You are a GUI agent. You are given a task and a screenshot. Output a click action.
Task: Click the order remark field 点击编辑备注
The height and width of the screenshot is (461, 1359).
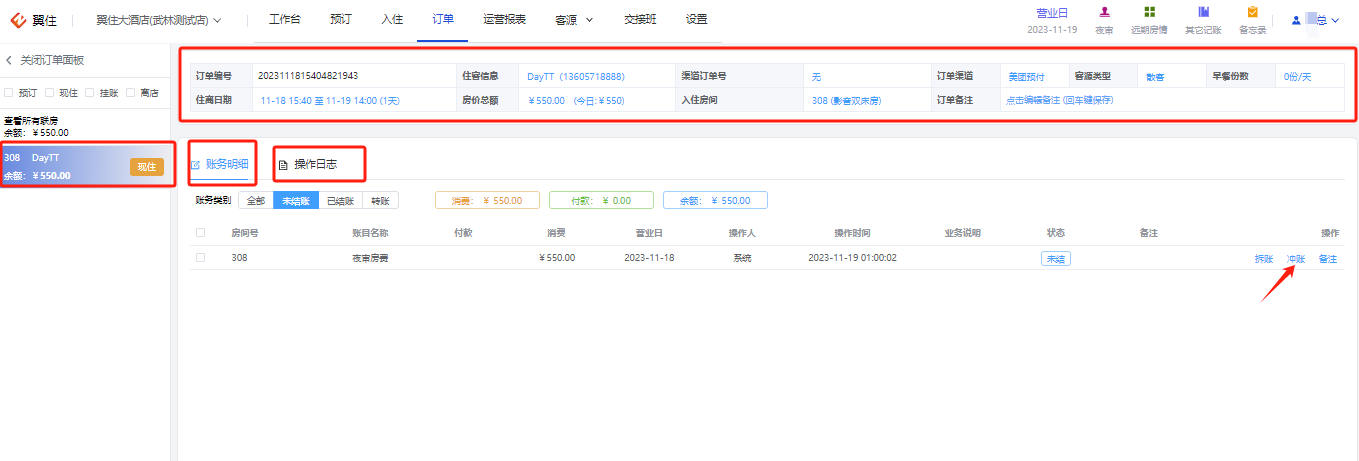coord(1059,100)
